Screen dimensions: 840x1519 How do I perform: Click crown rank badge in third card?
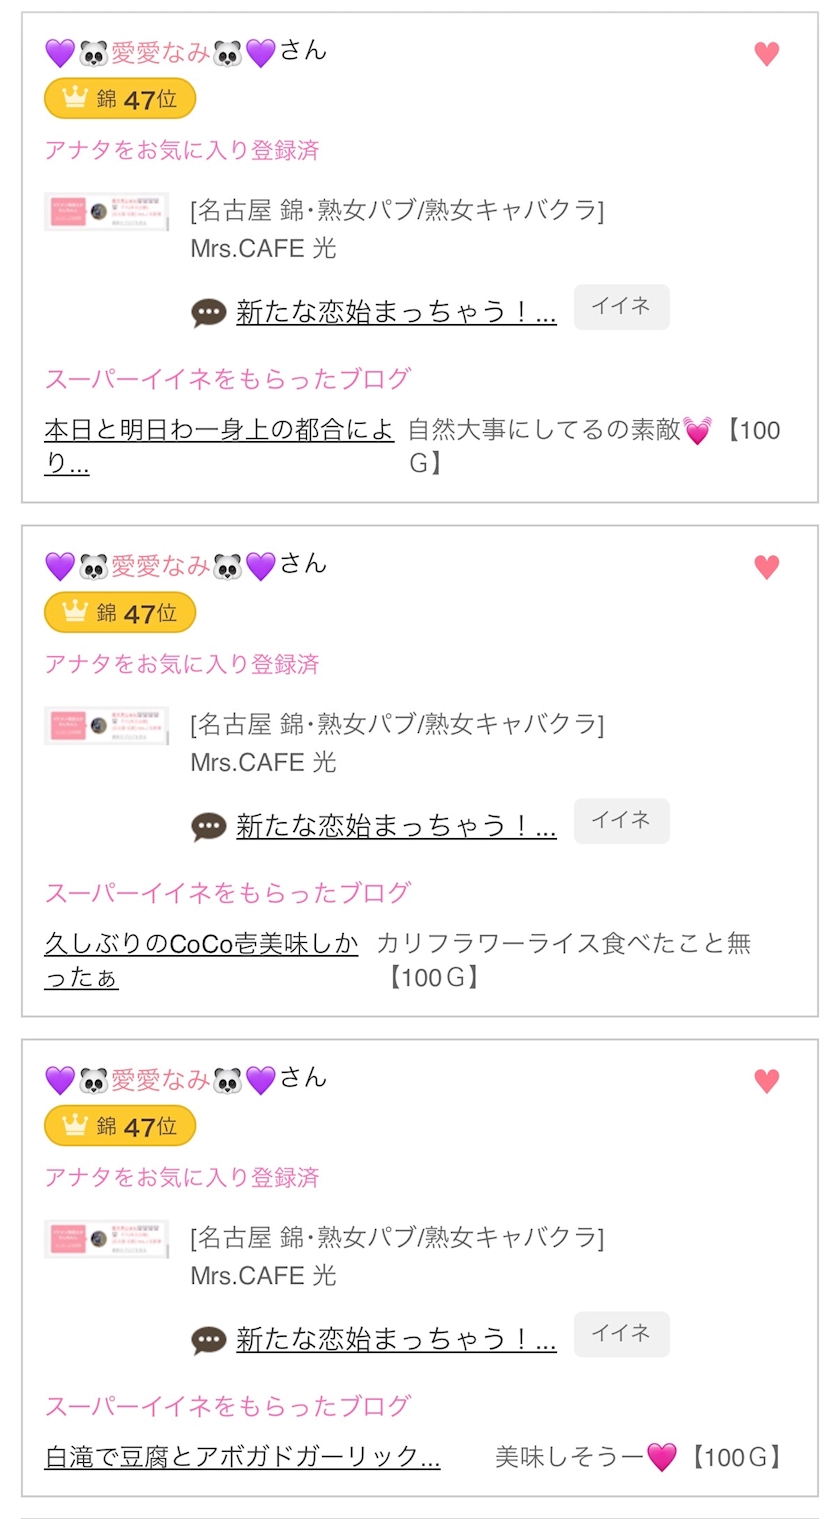(120, 1126)
